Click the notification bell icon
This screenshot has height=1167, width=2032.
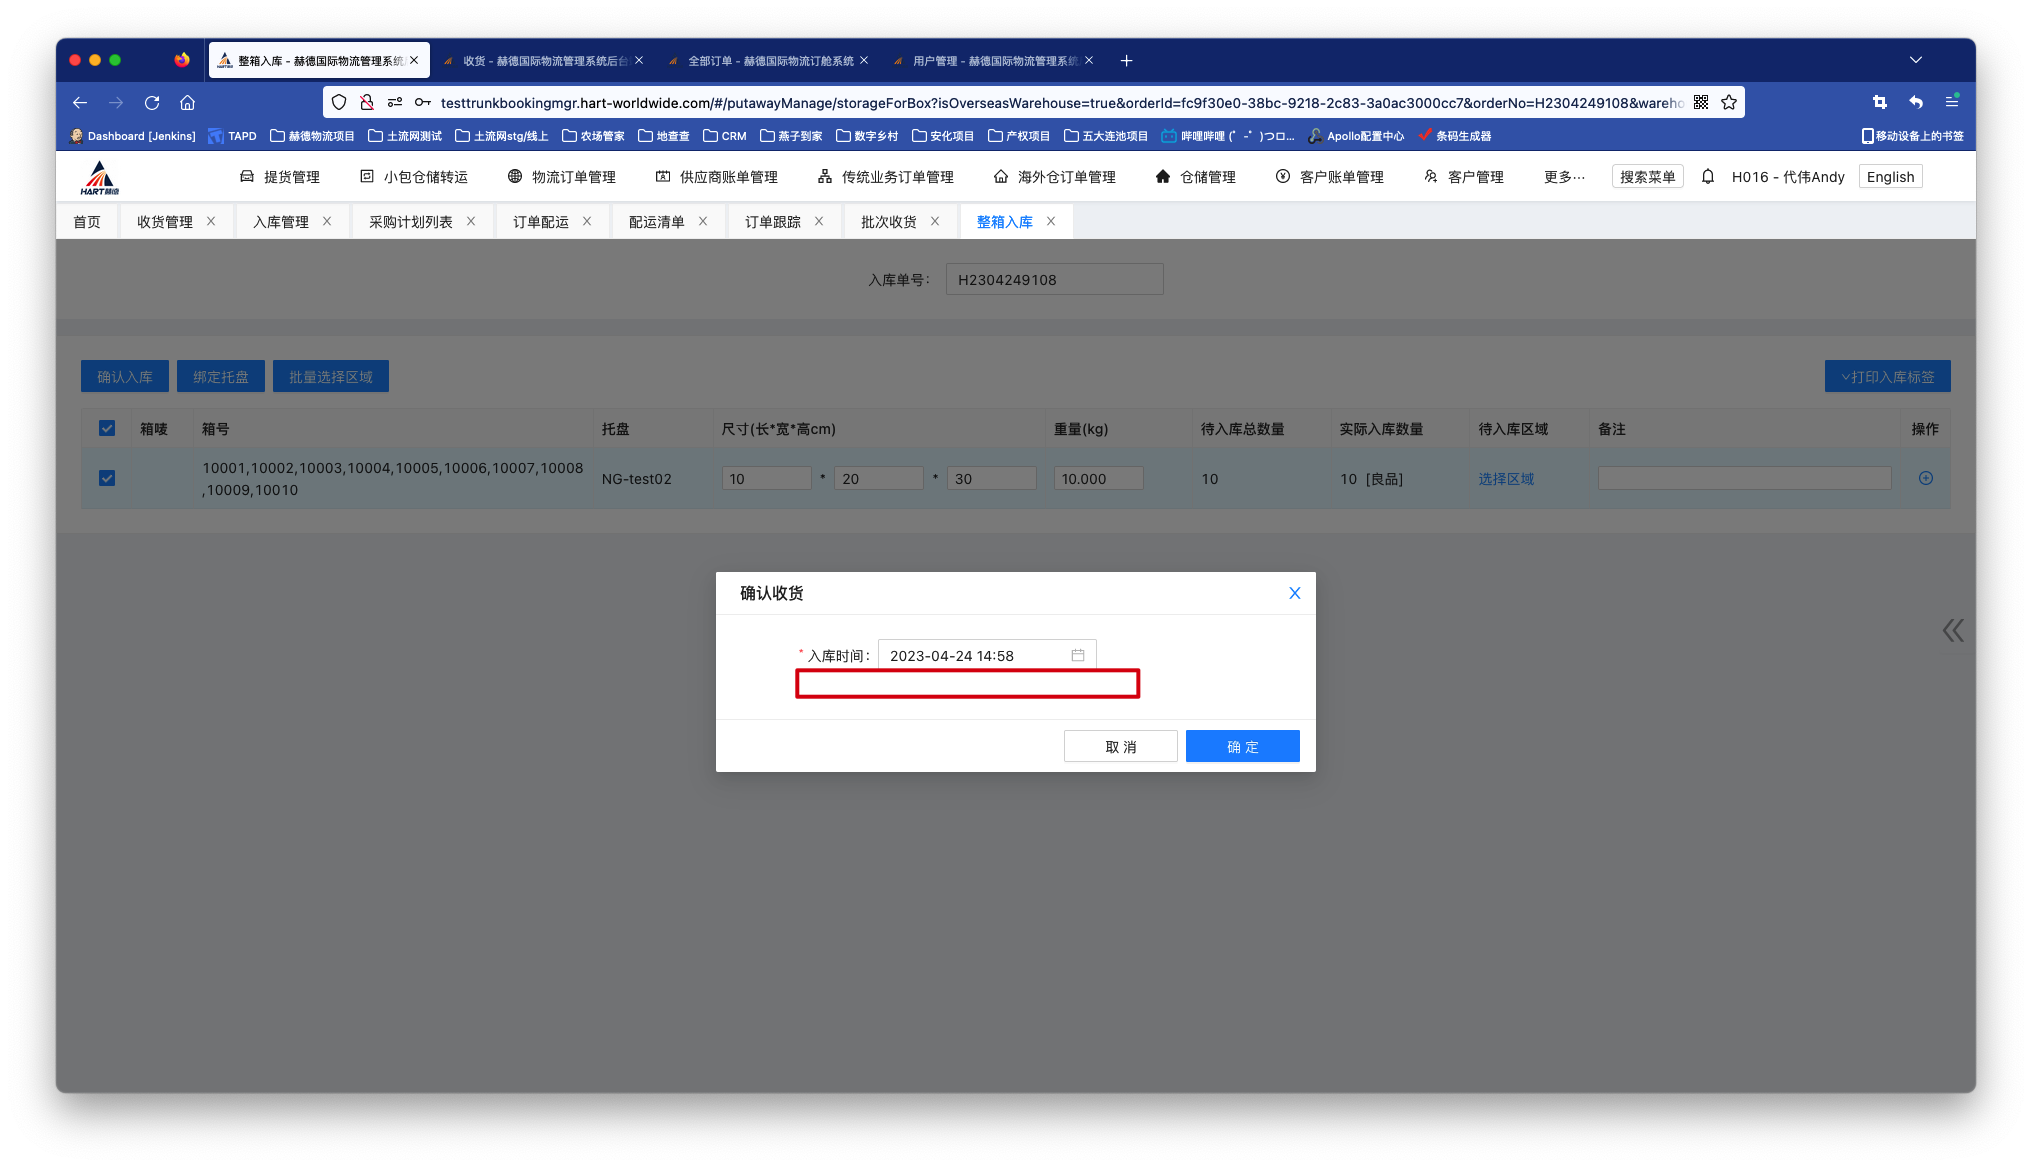[1708, 176]
